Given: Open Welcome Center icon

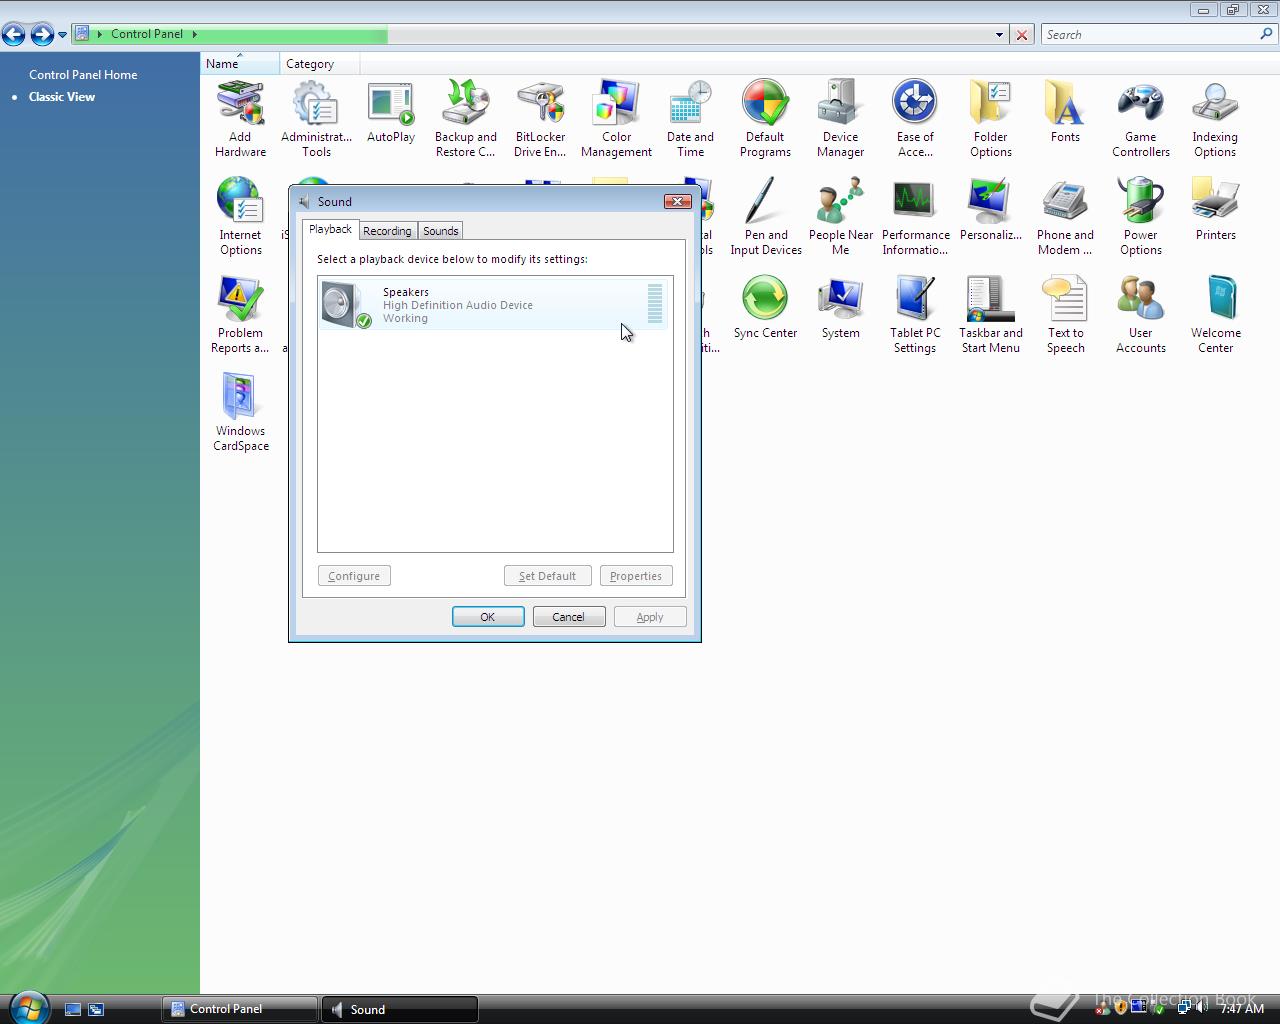Looking at the screenshot, I should click(1215, 315).
